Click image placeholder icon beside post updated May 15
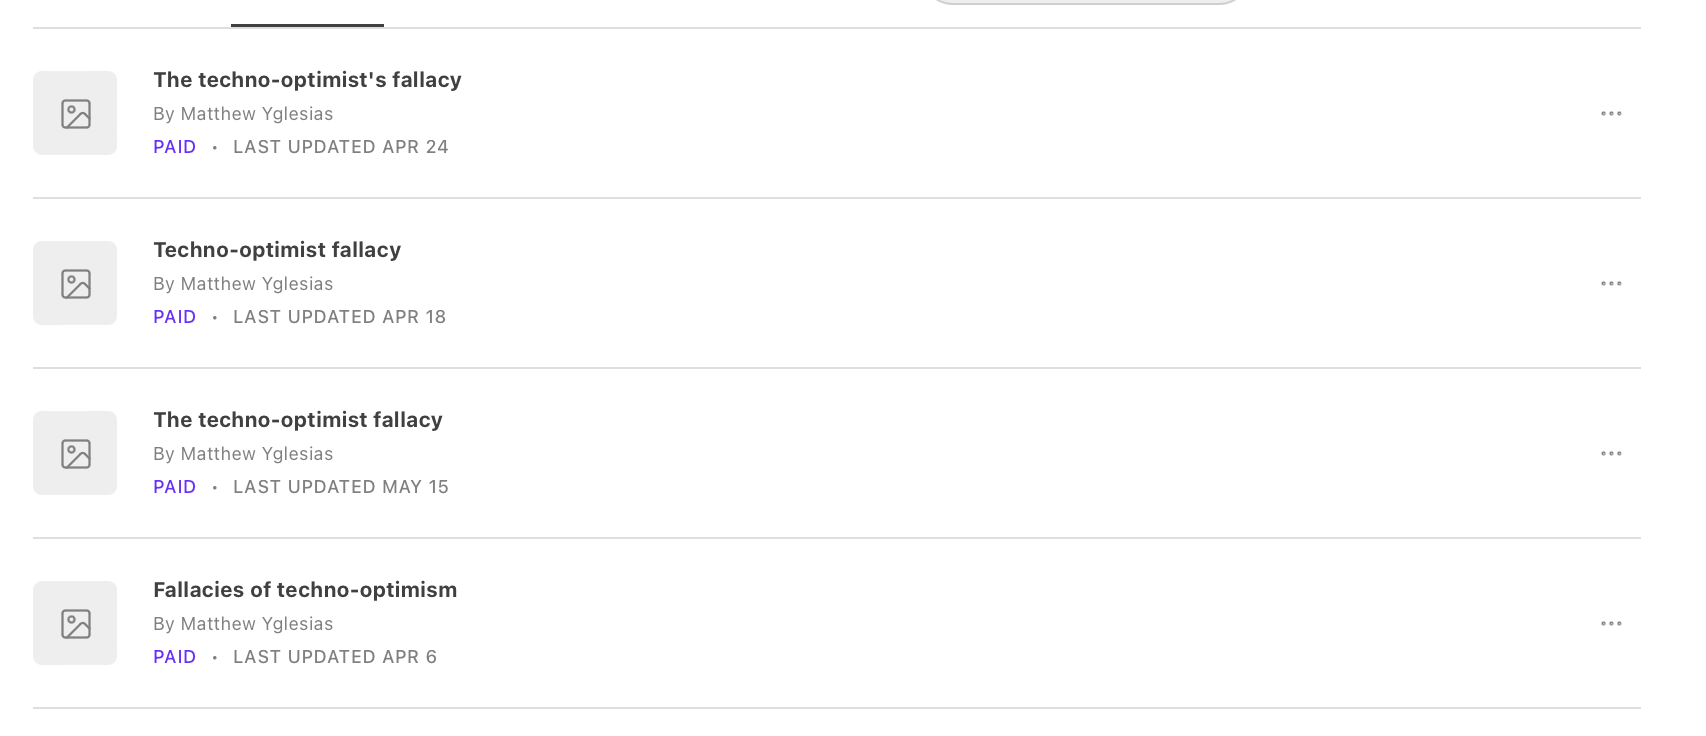Screen dimensions: 1706x736 (75, 453)
